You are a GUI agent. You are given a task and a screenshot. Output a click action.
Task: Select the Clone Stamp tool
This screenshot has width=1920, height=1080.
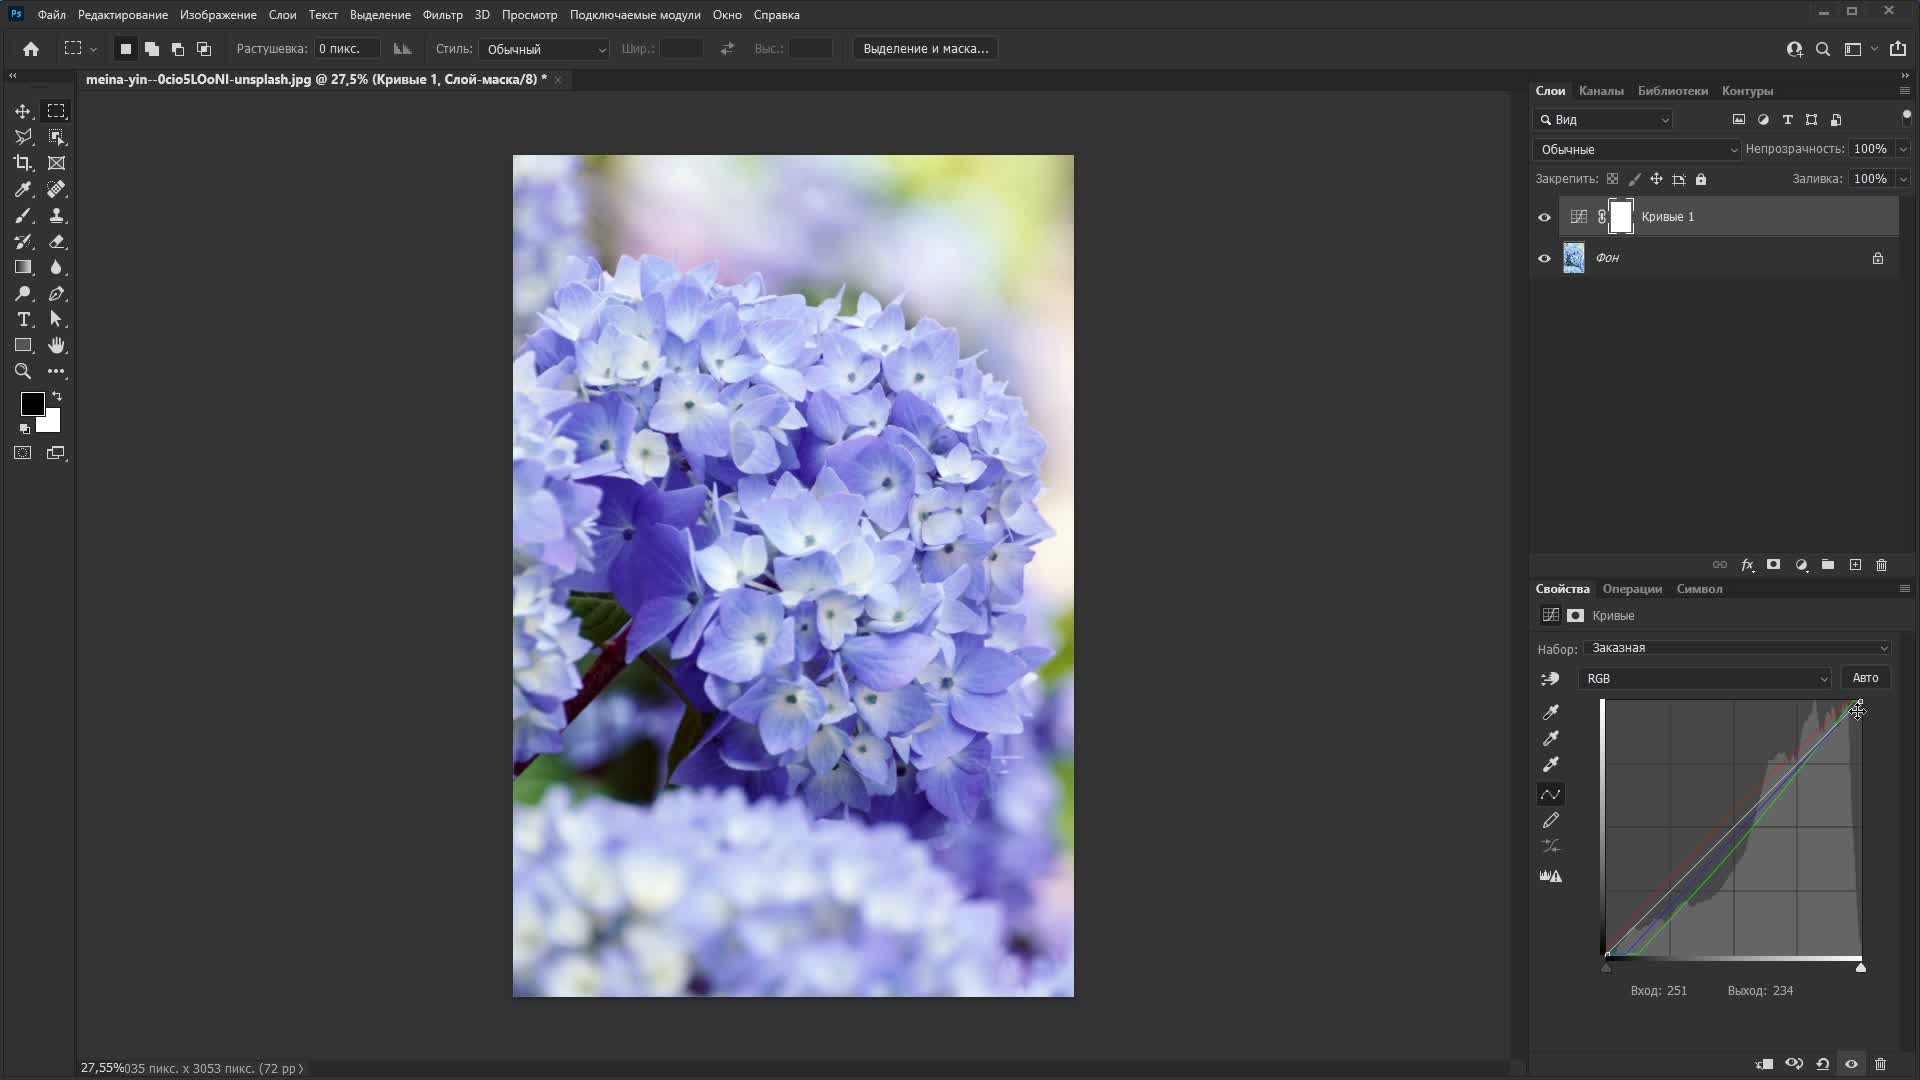pyautogui.click(x=57, y=215)
